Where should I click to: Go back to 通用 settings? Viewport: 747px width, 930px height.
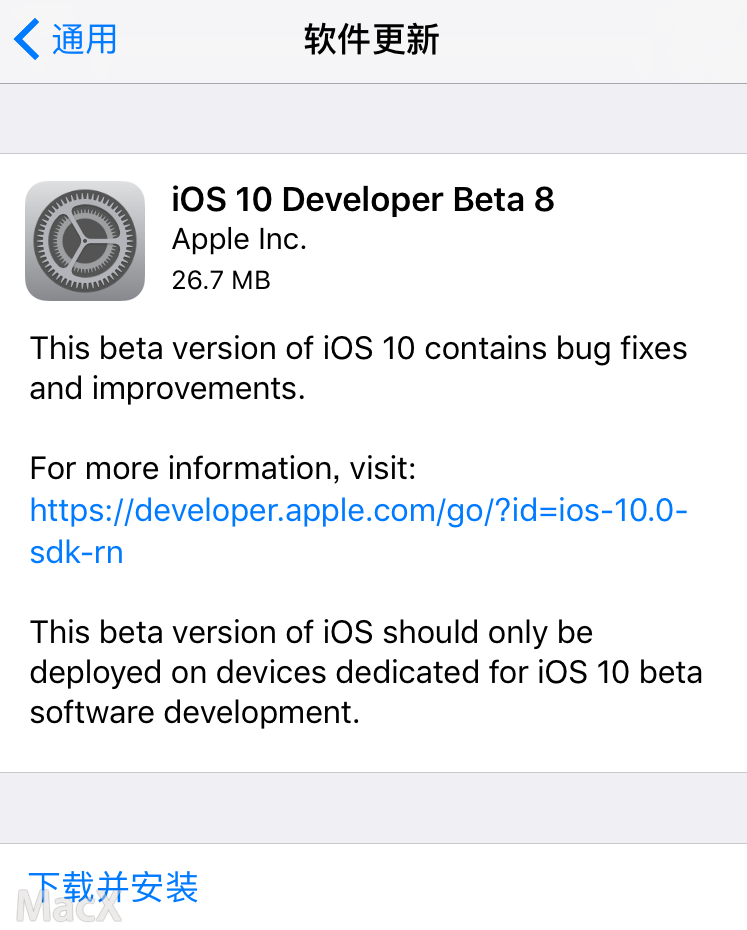click(x=84, y=40)
